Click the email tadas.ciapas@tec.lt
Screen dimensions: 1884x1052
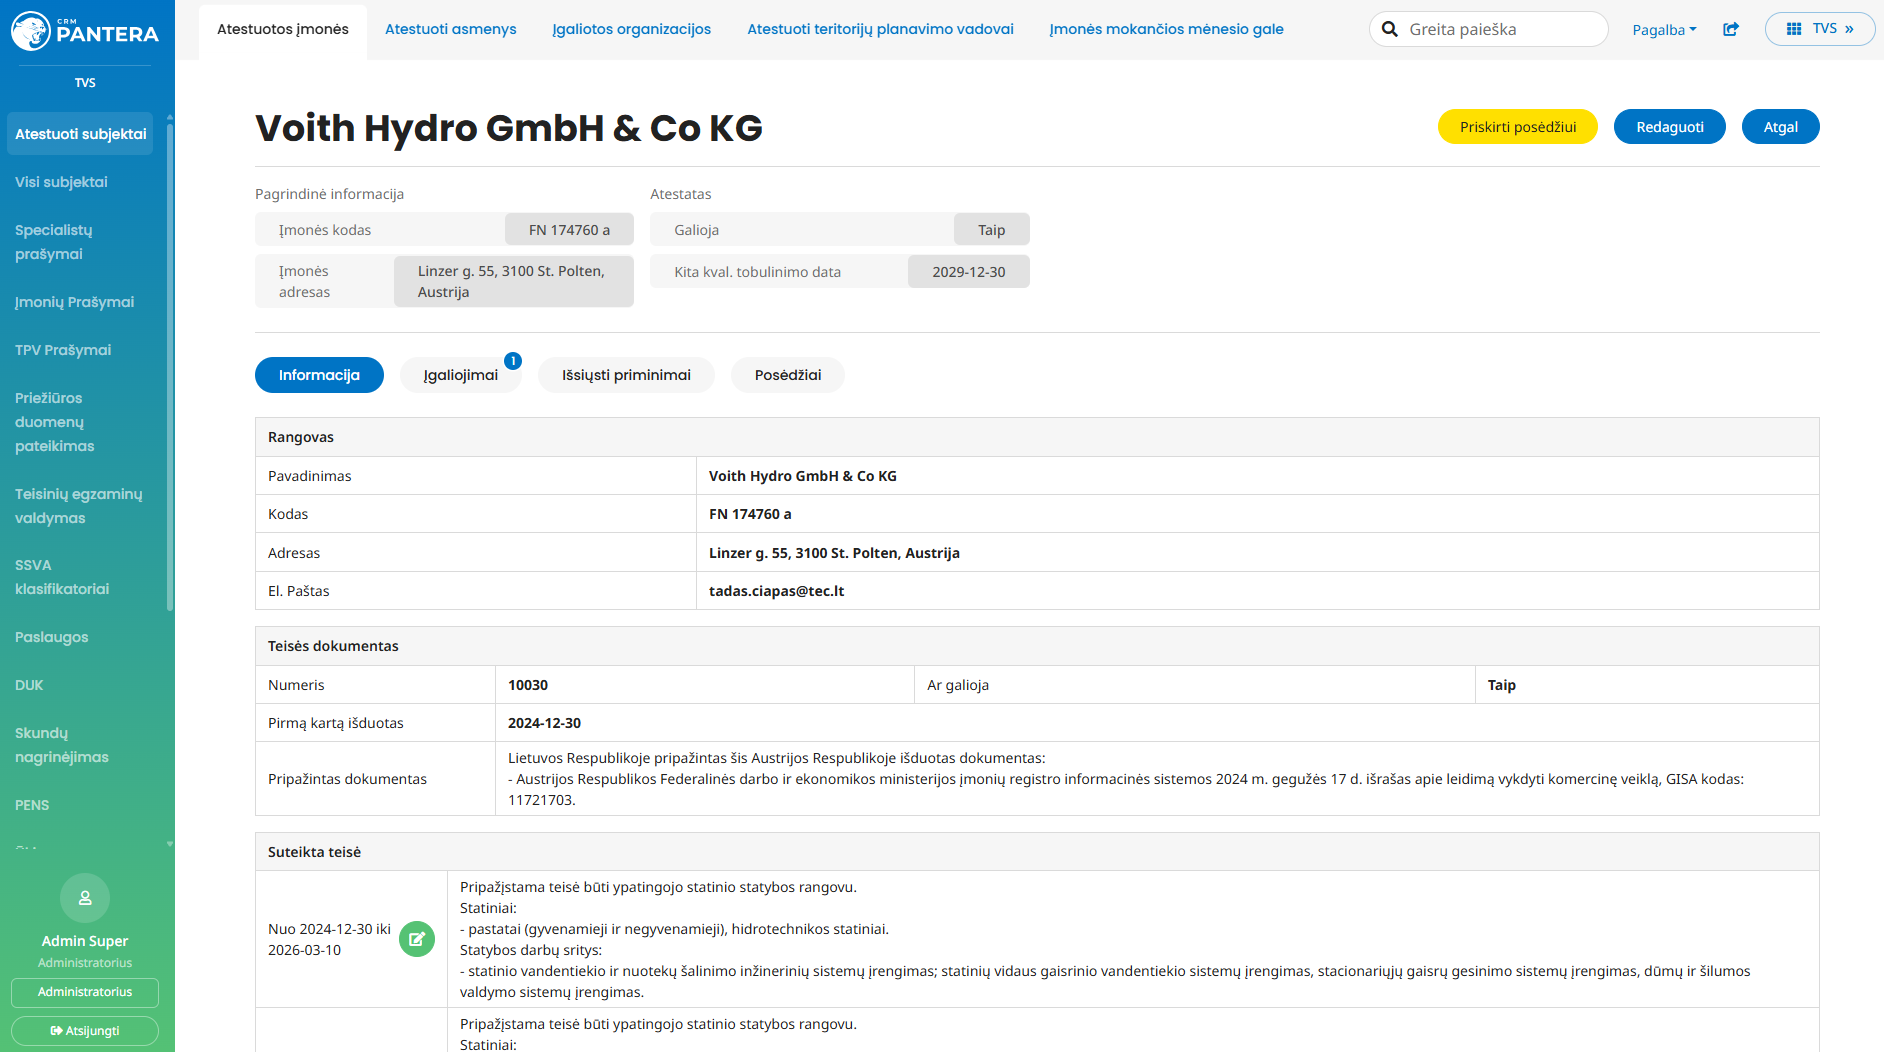pos(776,591)
